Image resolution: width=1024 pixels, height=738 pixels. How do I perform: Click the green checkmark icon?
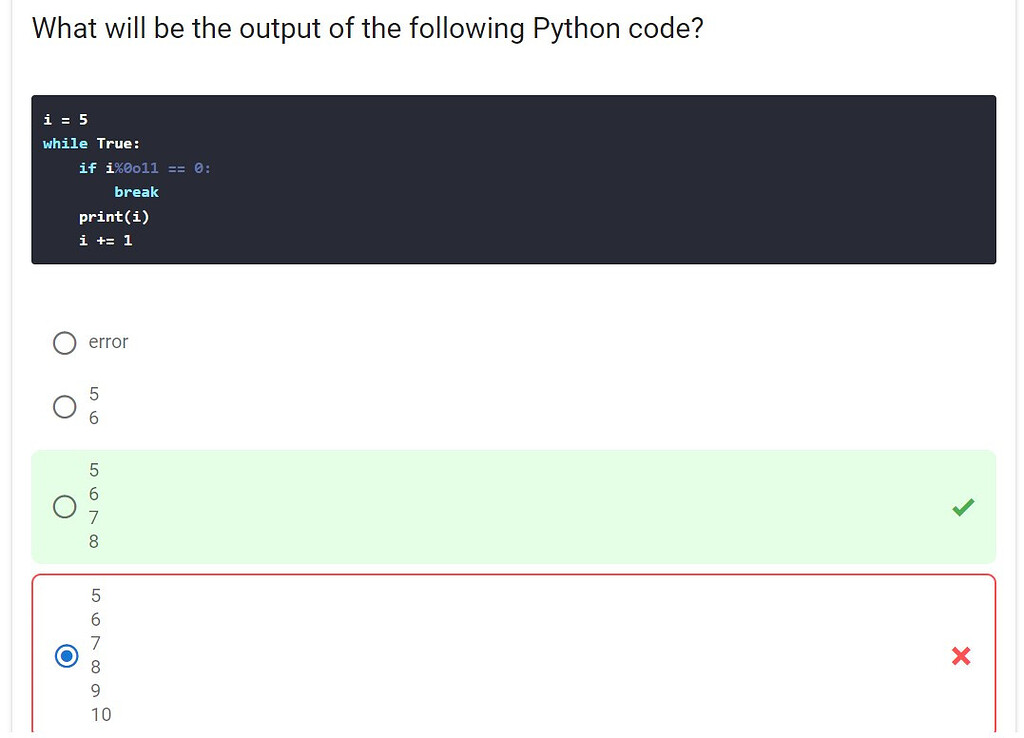click(962, 508)
